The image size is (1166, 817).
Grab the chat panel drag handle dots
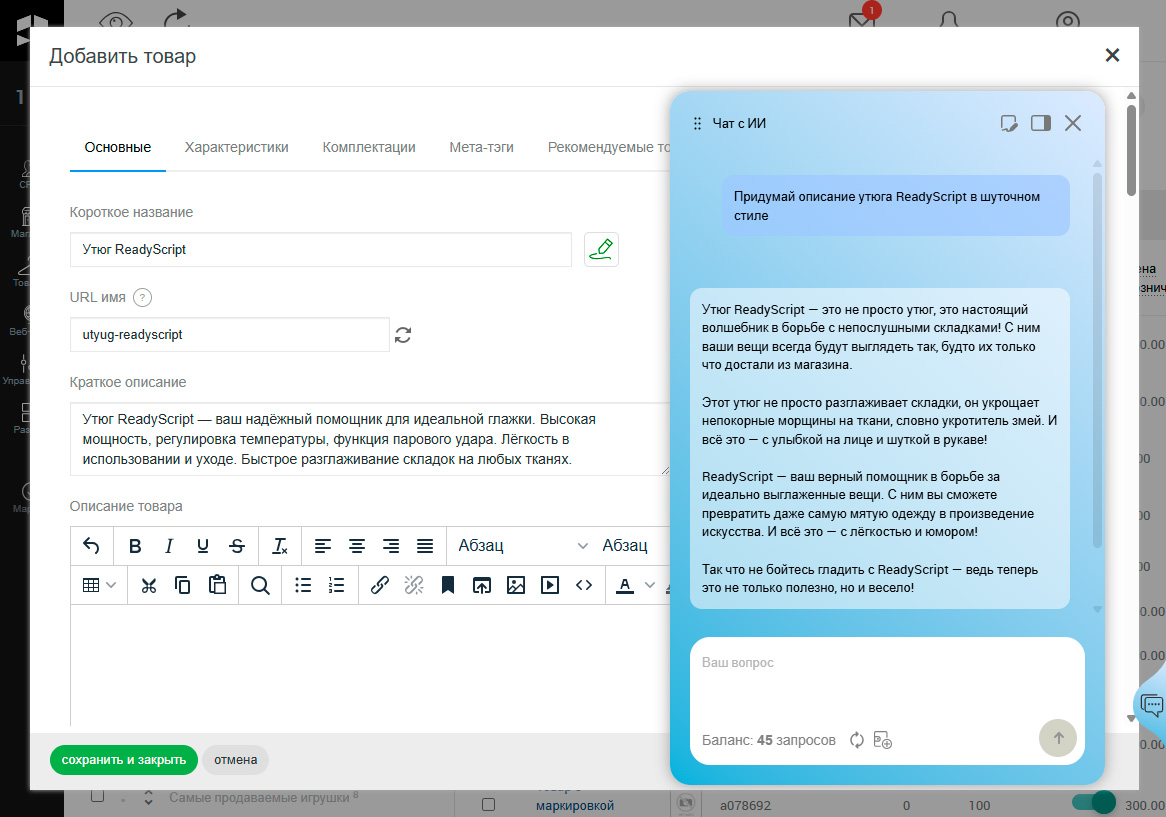pos(697,123)
